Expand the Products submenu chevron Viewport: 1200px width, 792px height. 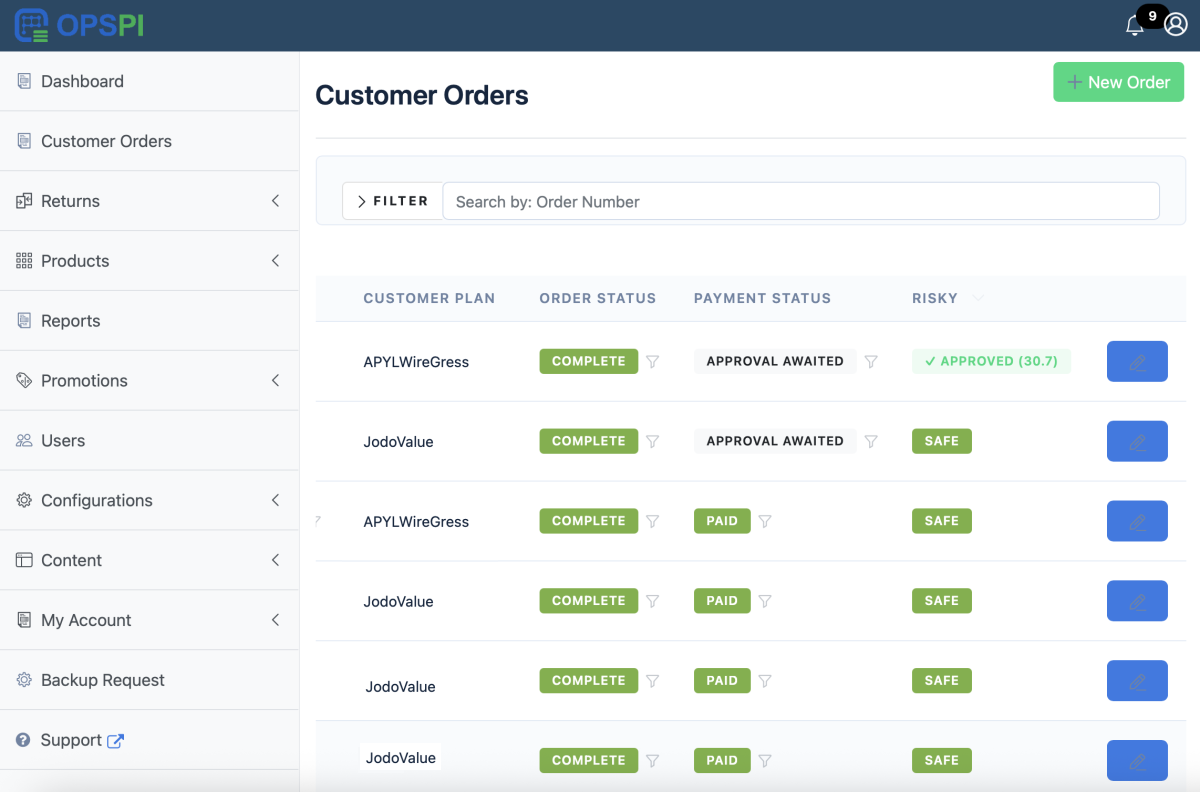click(275, 261)
